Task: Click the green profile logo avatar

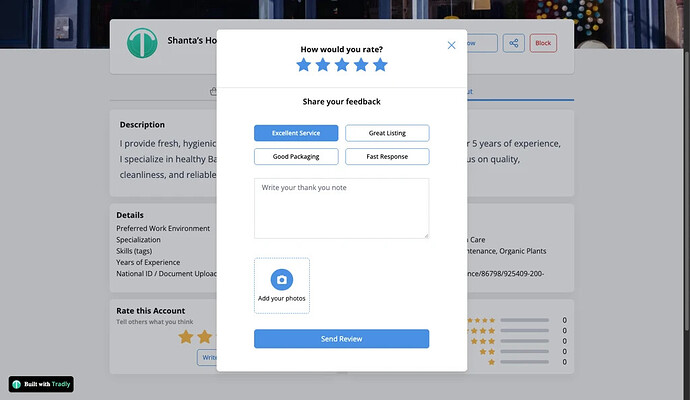Action: coord(143,43)
